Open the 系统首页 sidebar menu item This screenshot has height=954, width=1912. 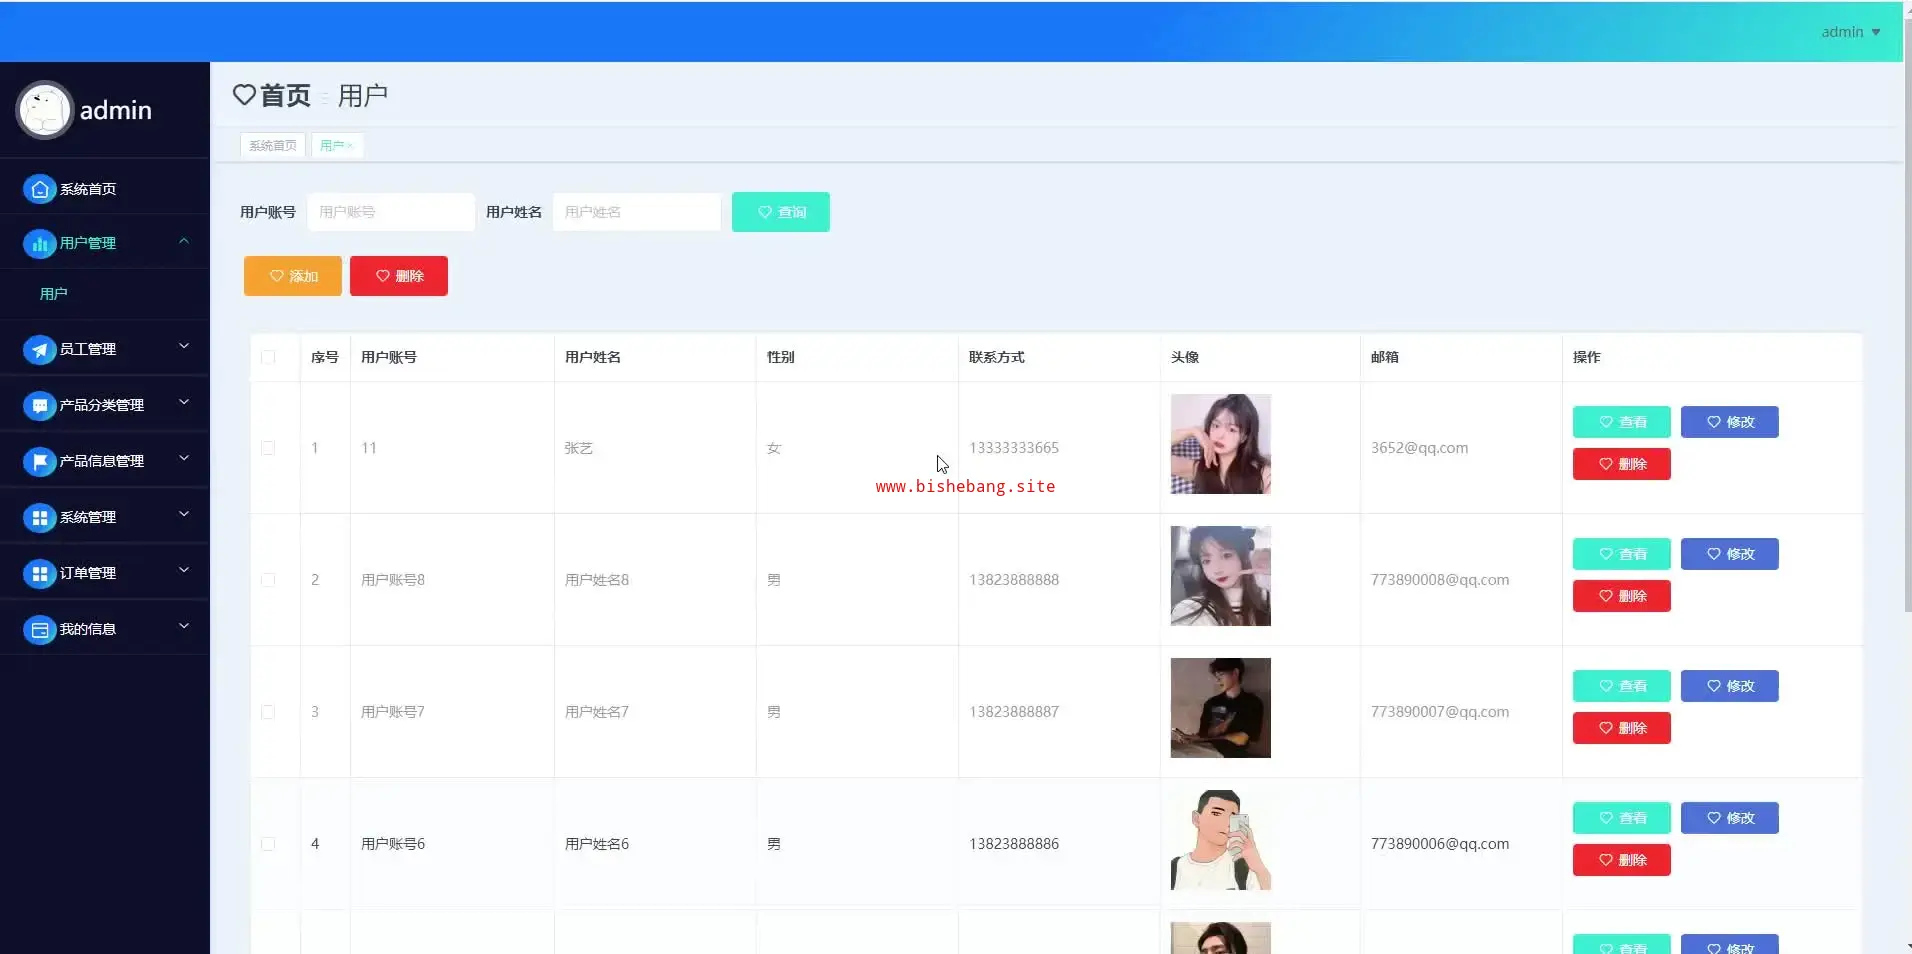click(105, 189)
